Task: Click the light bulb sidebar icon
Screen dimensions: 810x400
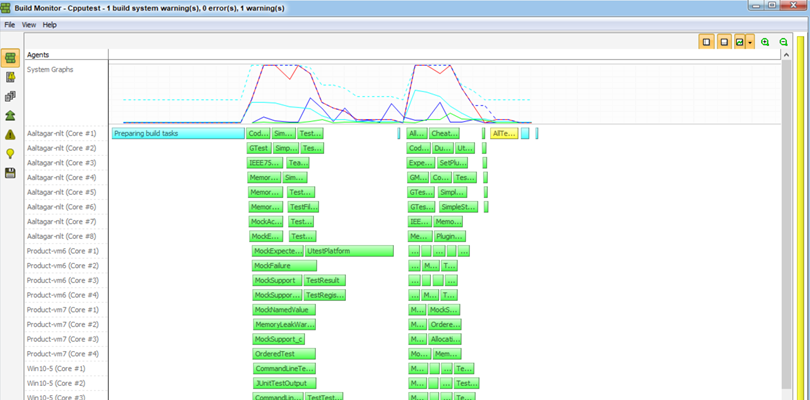Action: [x=11, y=153]
